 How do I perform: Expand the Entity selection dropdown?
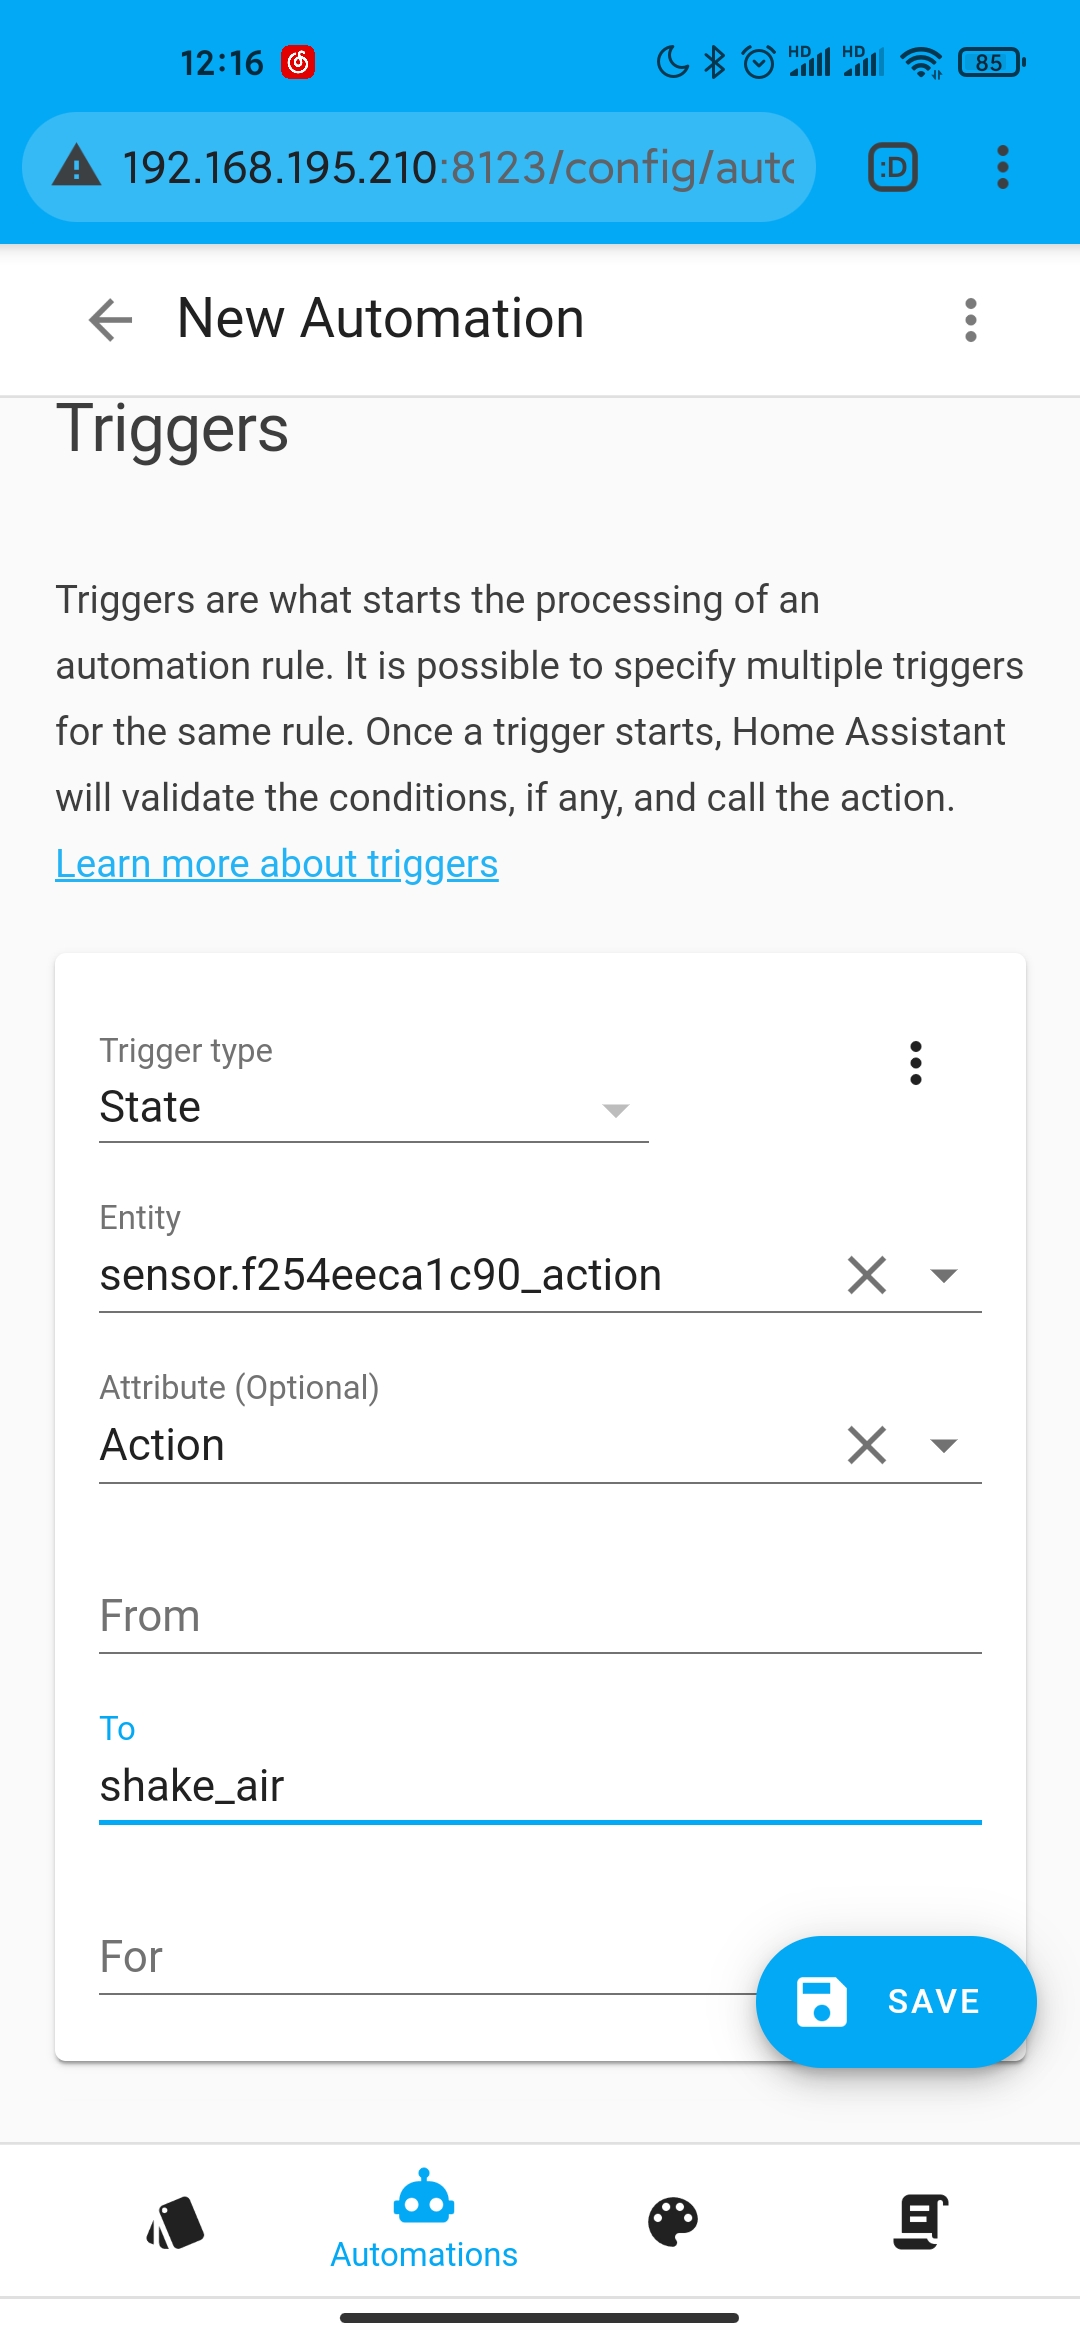pos(943,1274)
